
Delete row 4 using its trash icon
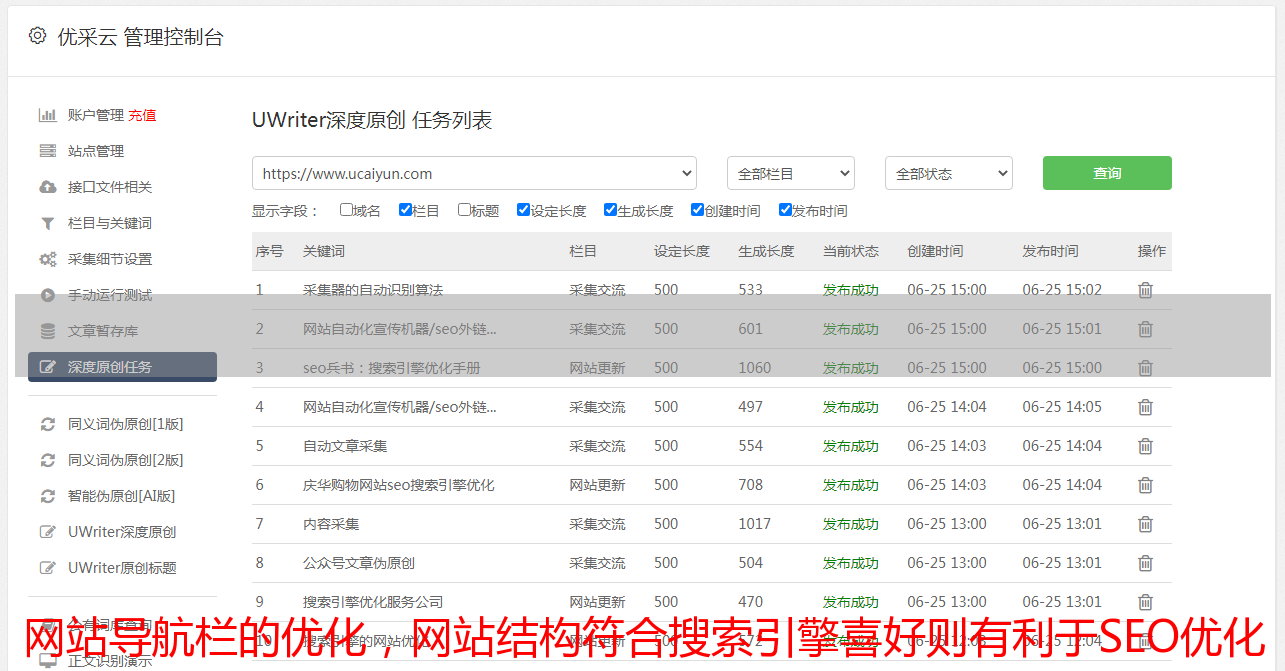coord(1145,407)
